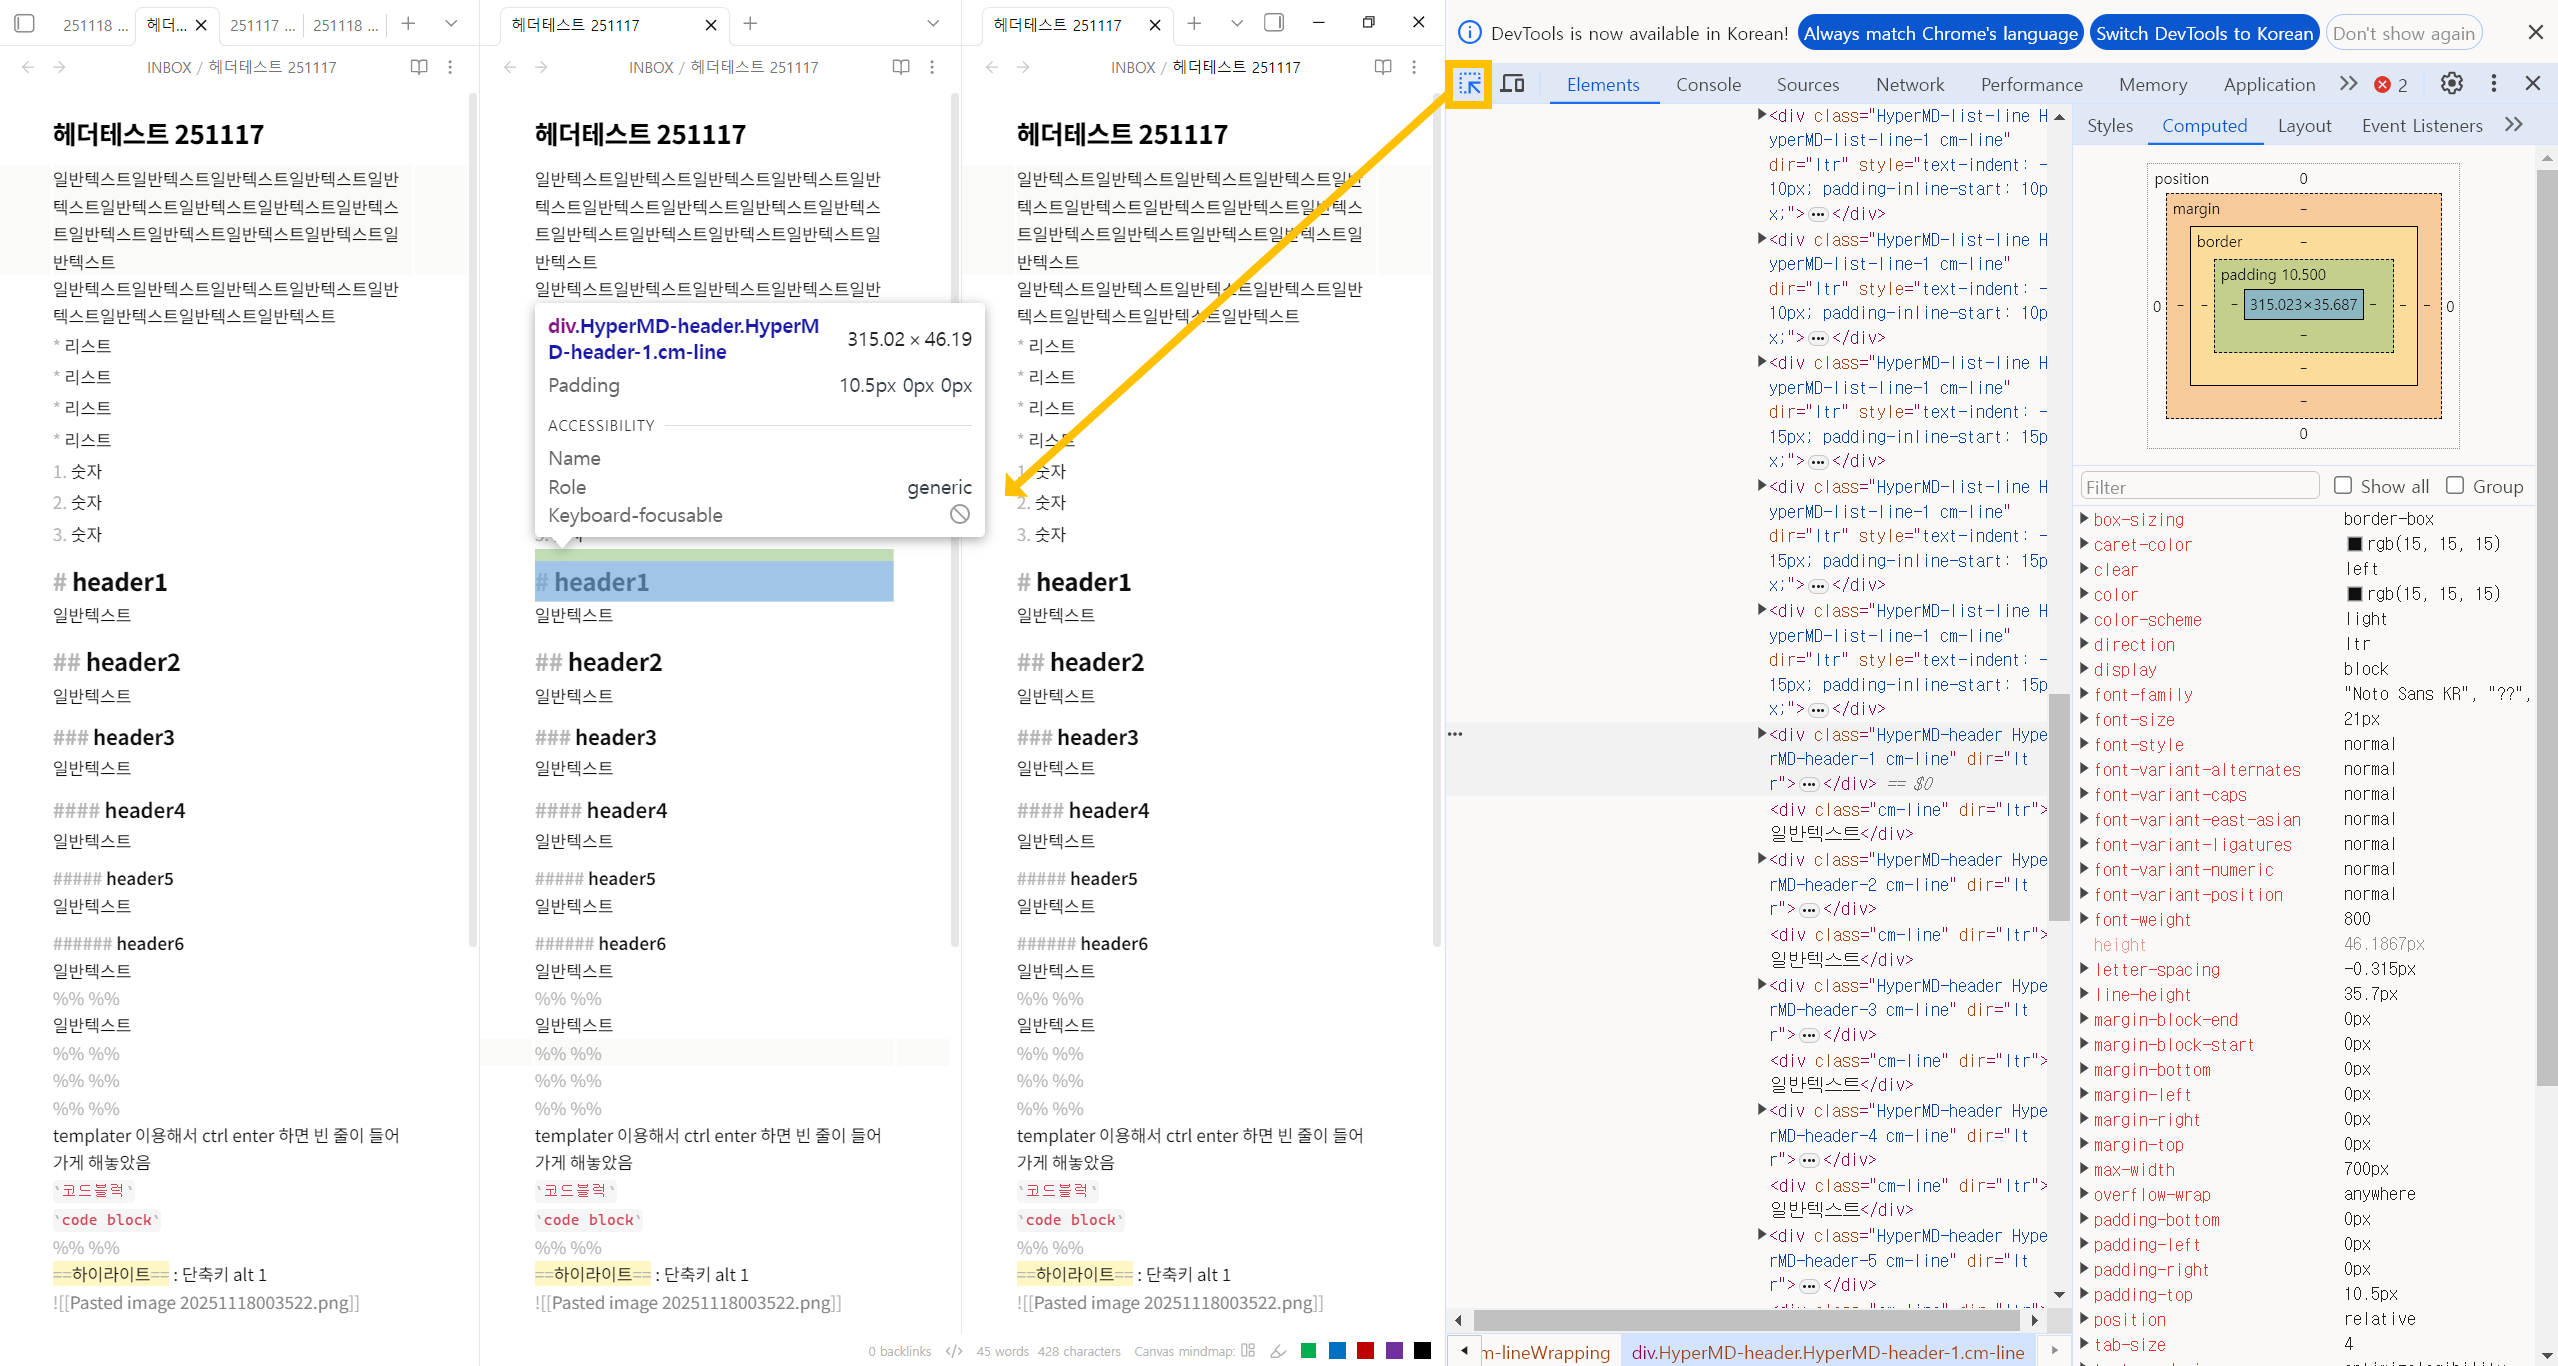Show more DevTools tabs with chevrons
This screenshot has width=2558, height=1366.
2348,84
